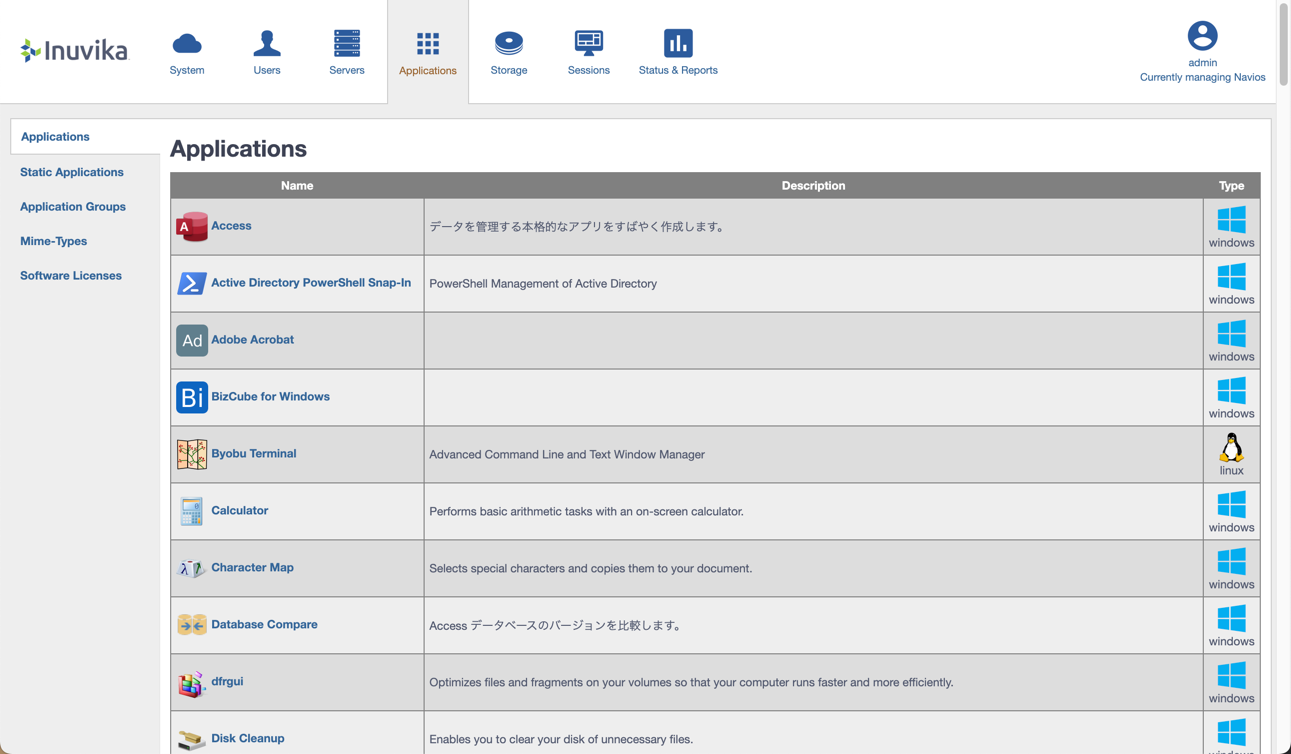
Task: Click the Access application icon
Action: (x=192, y=227)
